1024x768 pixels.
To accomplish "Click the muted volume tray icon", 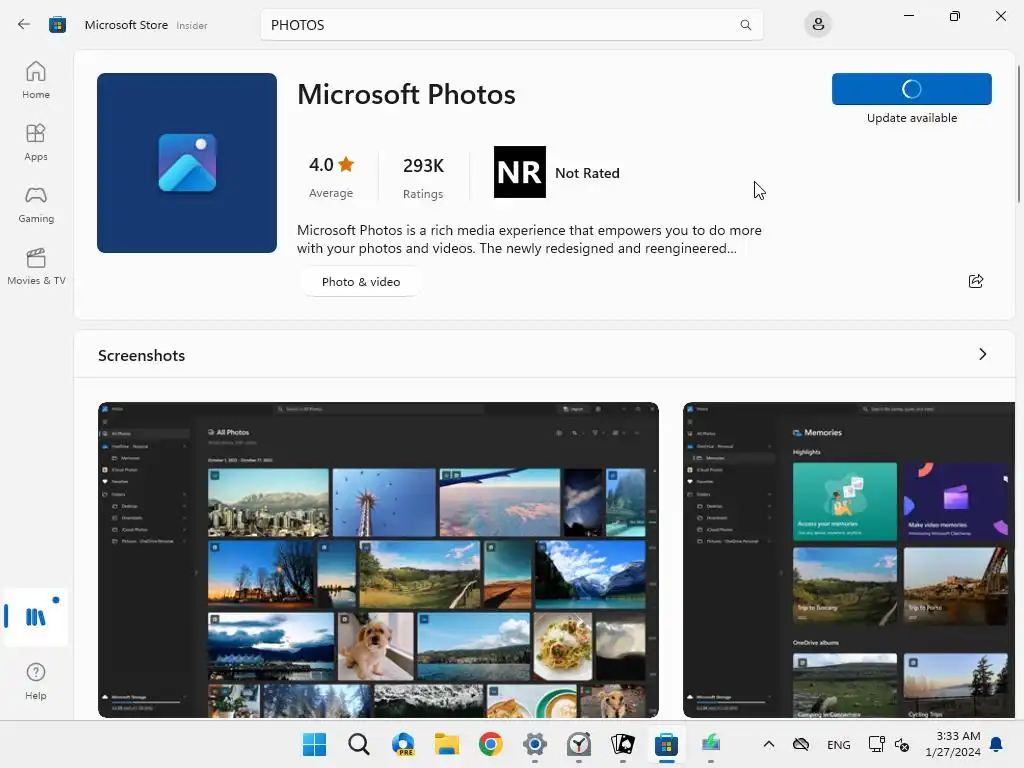I will [x=902, y=744].
